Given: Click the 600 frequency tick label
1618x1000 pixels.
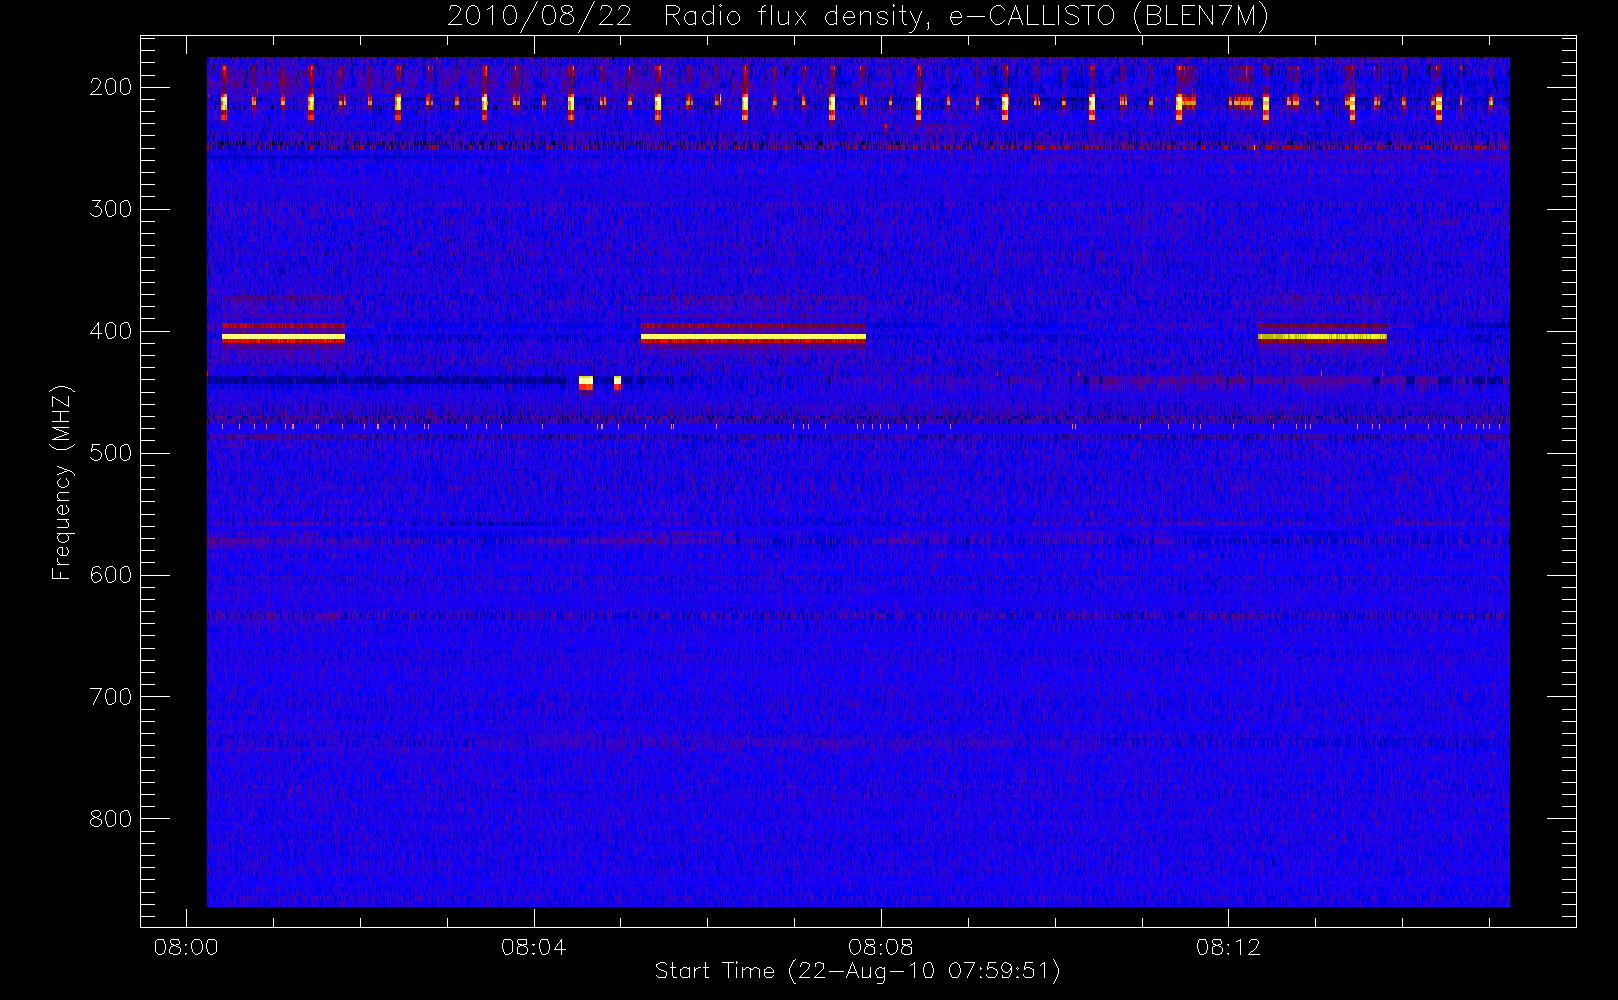Looking at the screenshot, I should (111, 575).
